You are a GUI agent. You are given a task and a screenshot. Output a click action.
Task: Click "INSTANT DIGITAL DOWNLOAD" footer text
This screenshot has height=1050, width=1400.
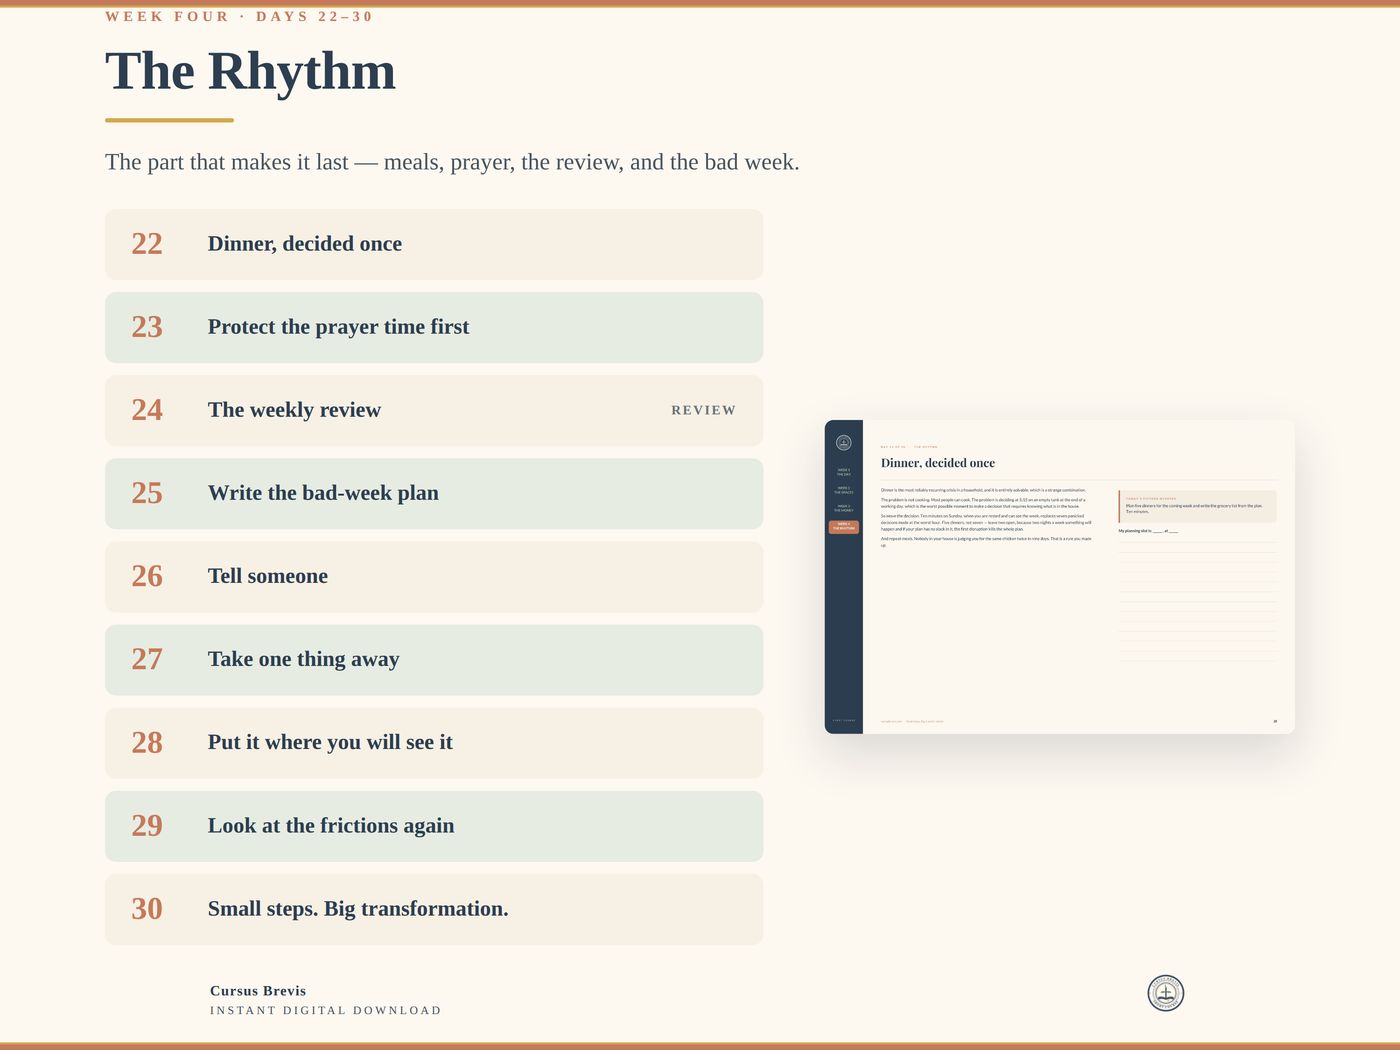point(326,1010)
